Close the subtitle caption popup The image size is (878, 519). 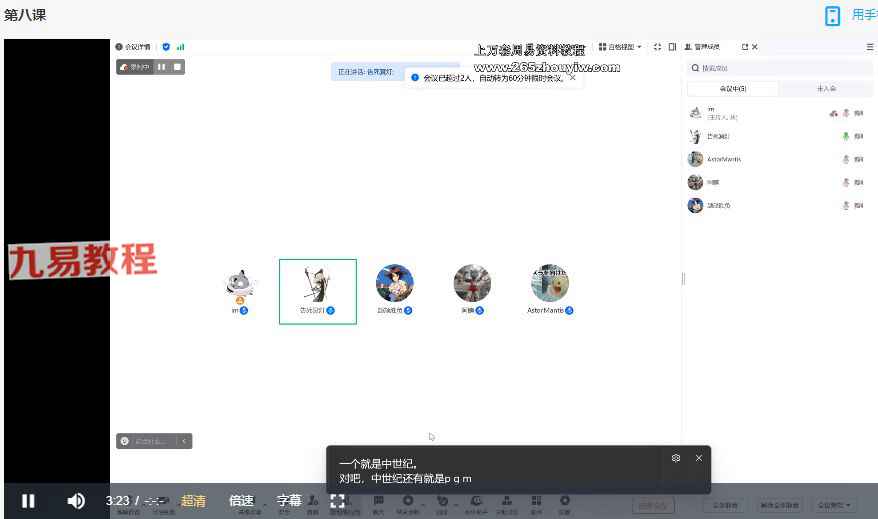click(x=699, y=458)
